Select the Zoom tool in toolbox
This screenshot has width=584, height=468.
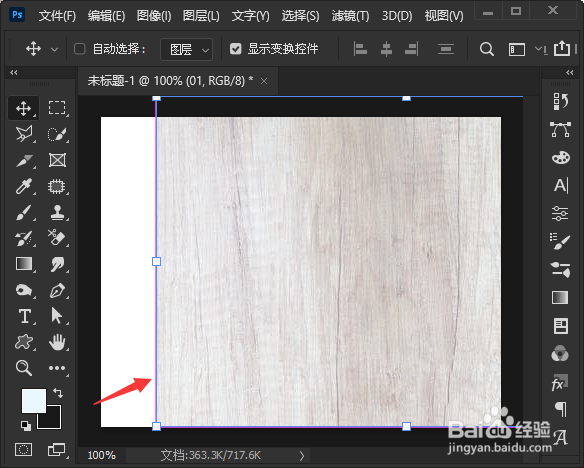(23, 368)
